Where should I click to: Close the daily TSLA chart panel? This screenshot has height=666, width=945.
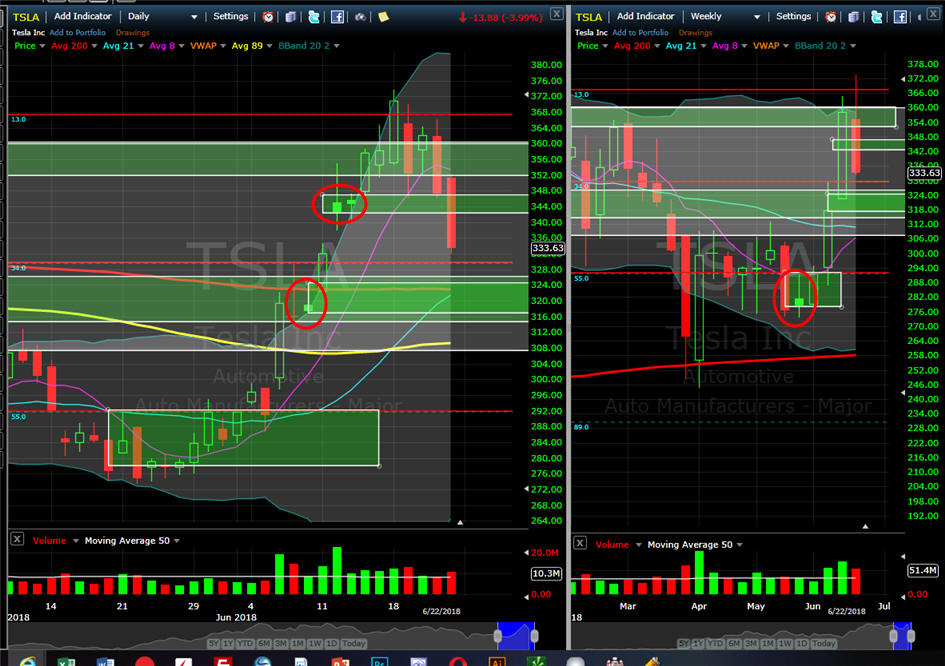[x=557, y=13]
